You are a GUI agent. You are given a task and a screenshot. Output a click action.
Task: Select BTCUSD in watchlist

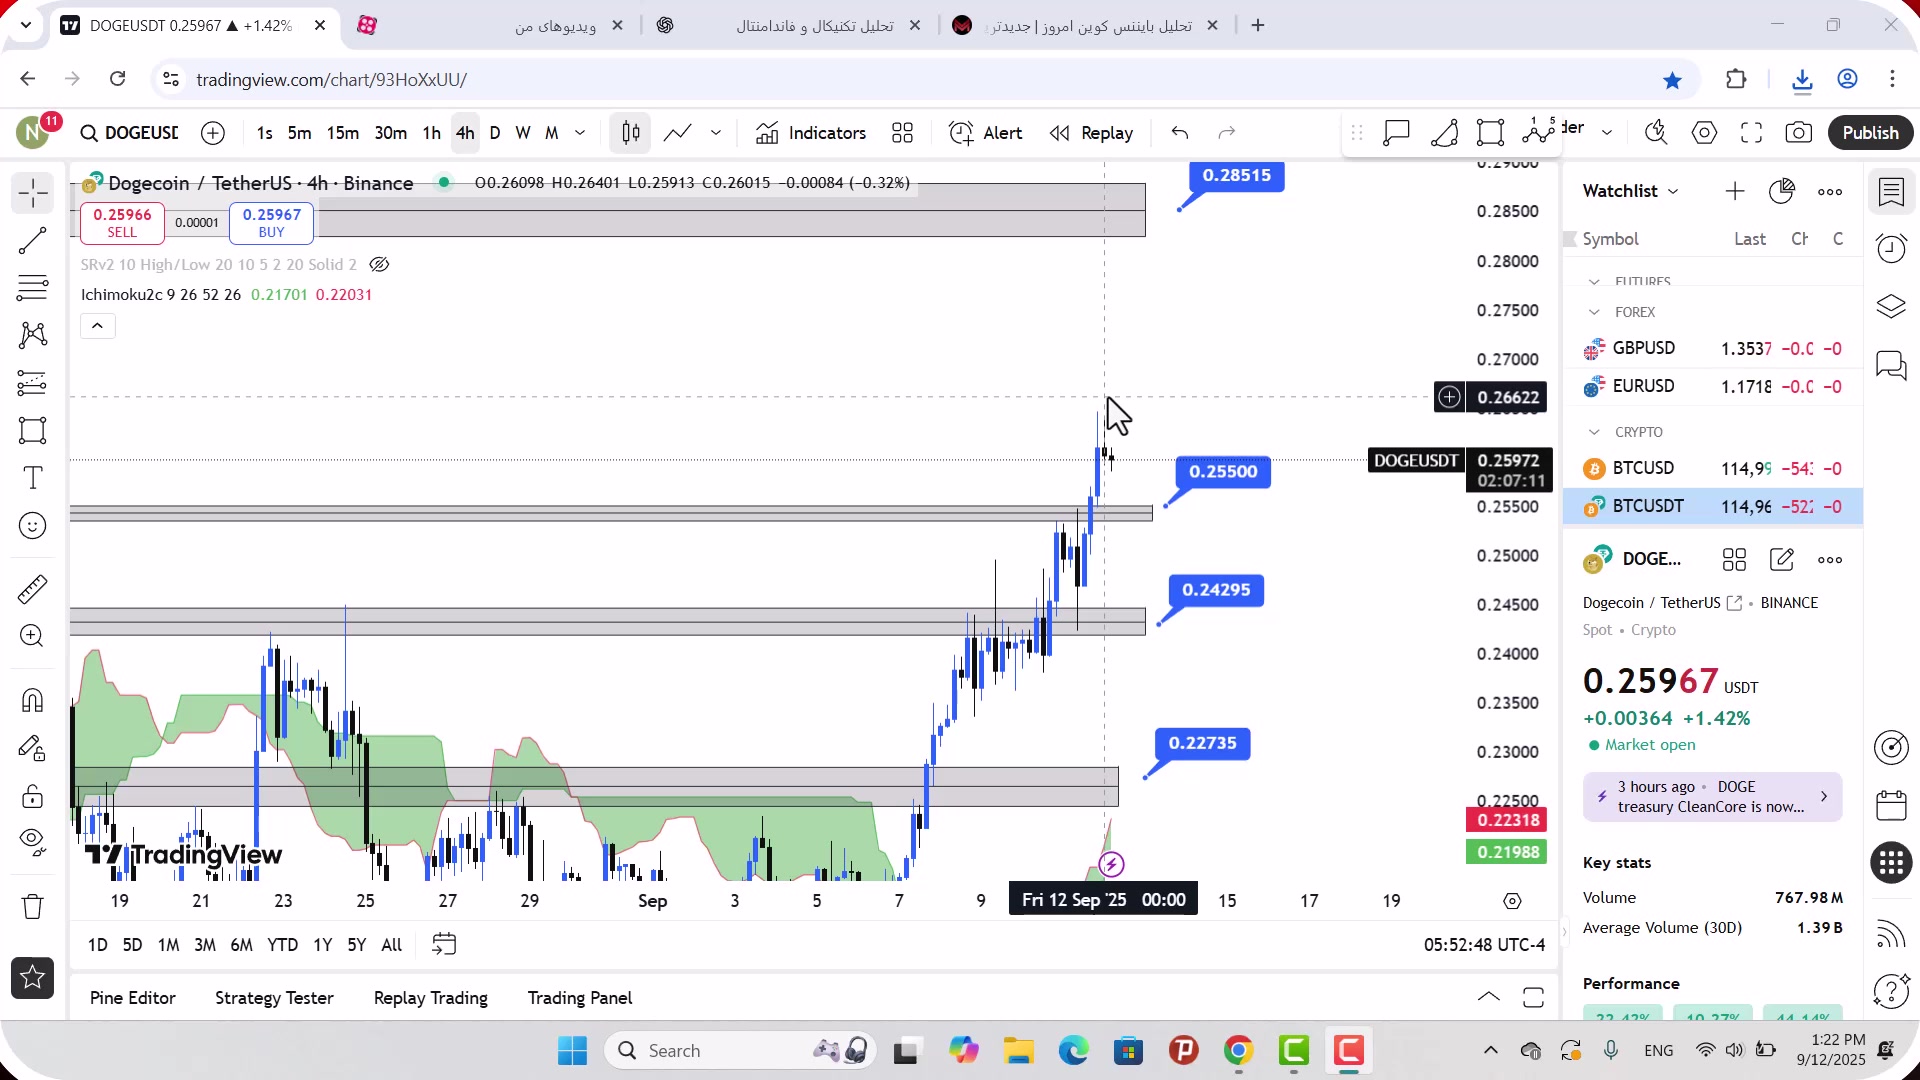click(1712, 469)
